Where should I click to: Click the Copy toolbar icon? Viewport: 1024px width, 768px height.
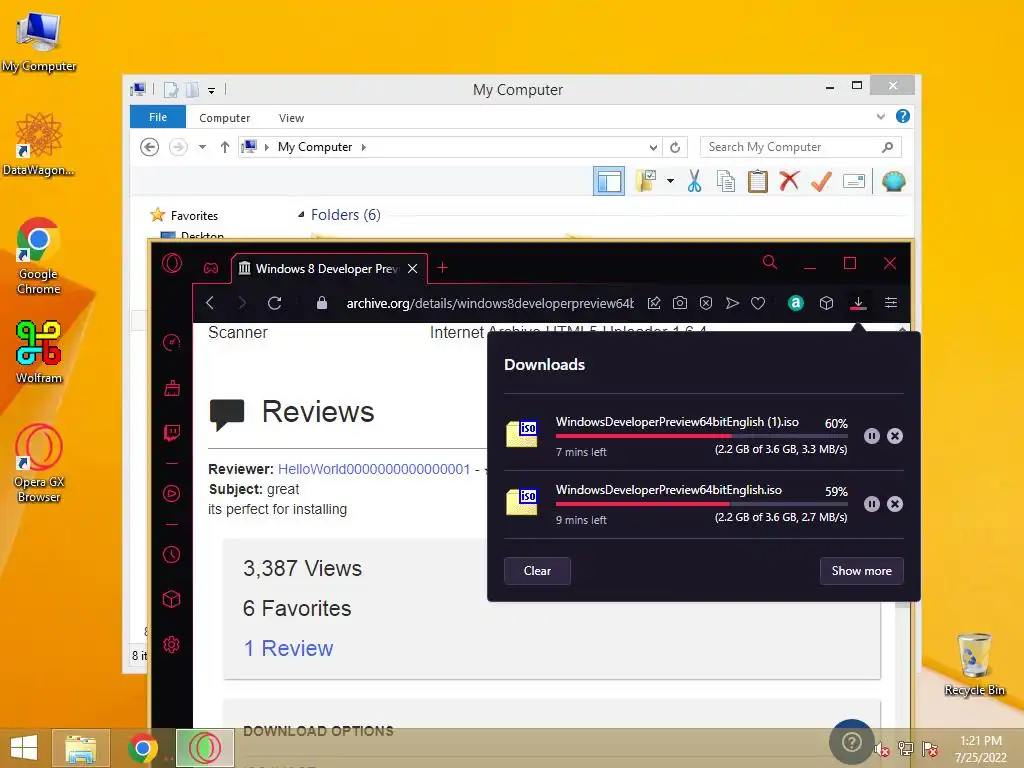pos(726,181)
